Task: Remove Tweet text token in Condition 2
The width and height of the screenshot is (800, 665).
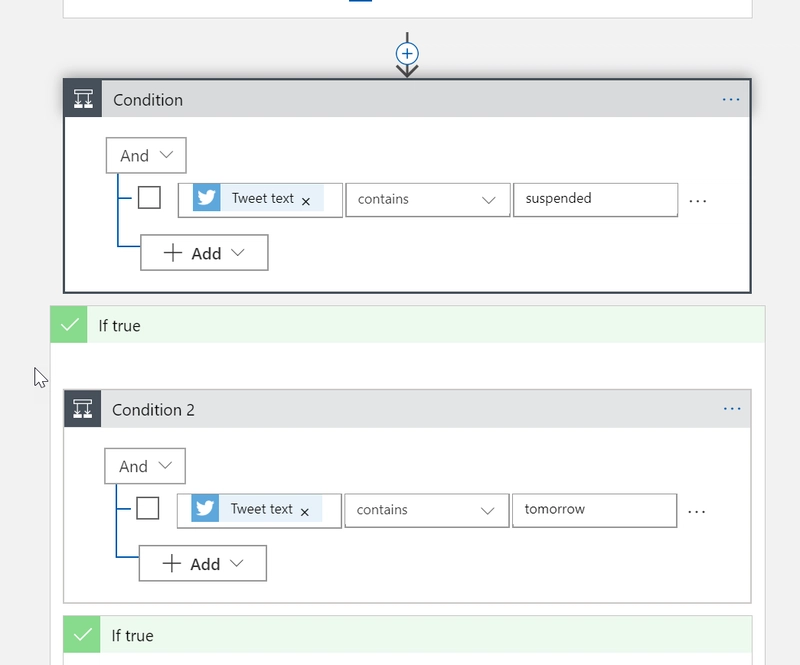Action: (x=305, y=512)
